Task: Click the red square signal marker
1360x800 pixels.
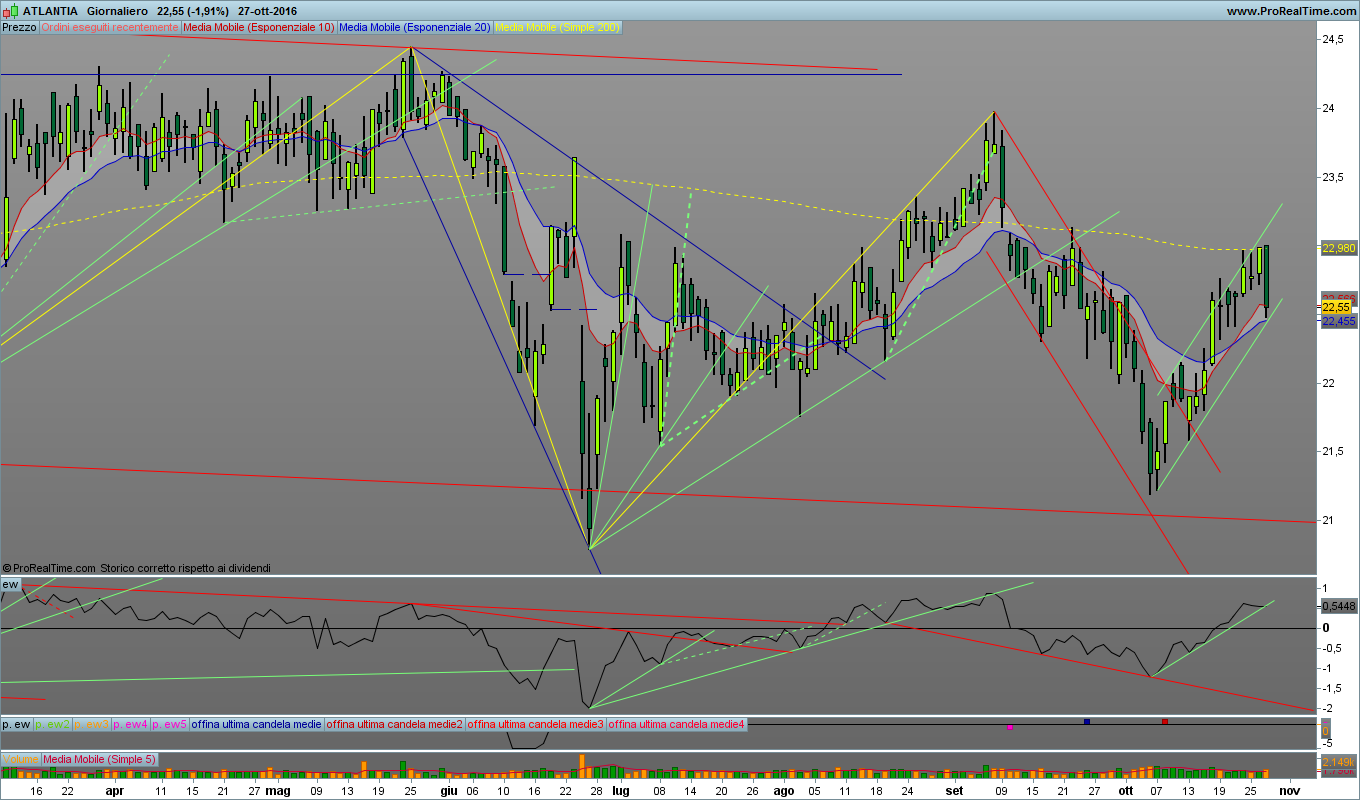Action: click(x=1164, y=721)
